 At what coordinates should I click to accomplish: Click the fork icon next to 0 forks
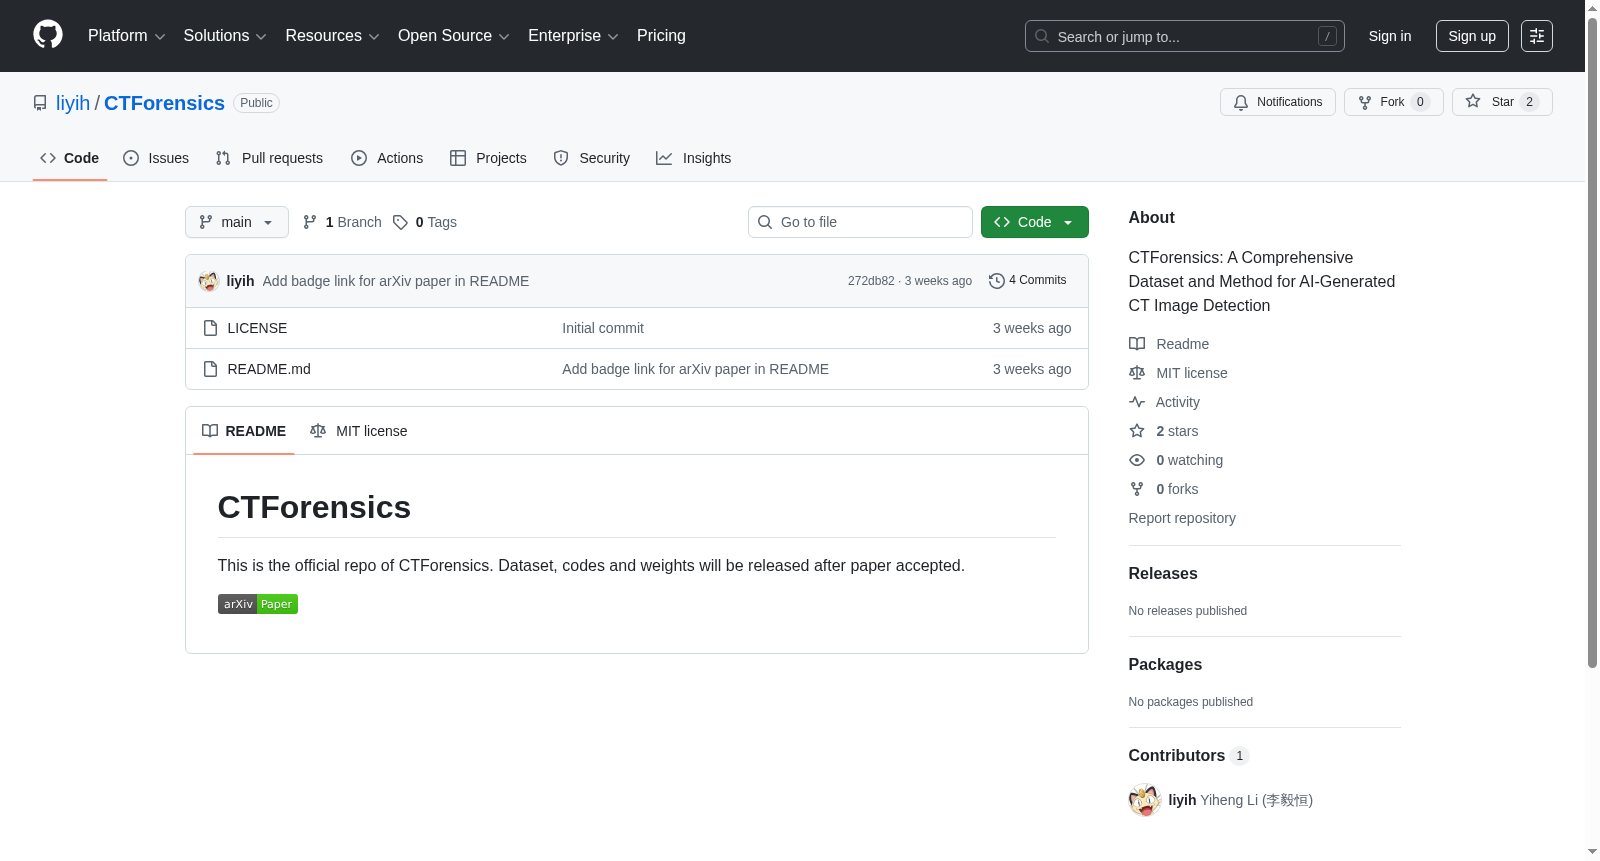[1137, 489]
